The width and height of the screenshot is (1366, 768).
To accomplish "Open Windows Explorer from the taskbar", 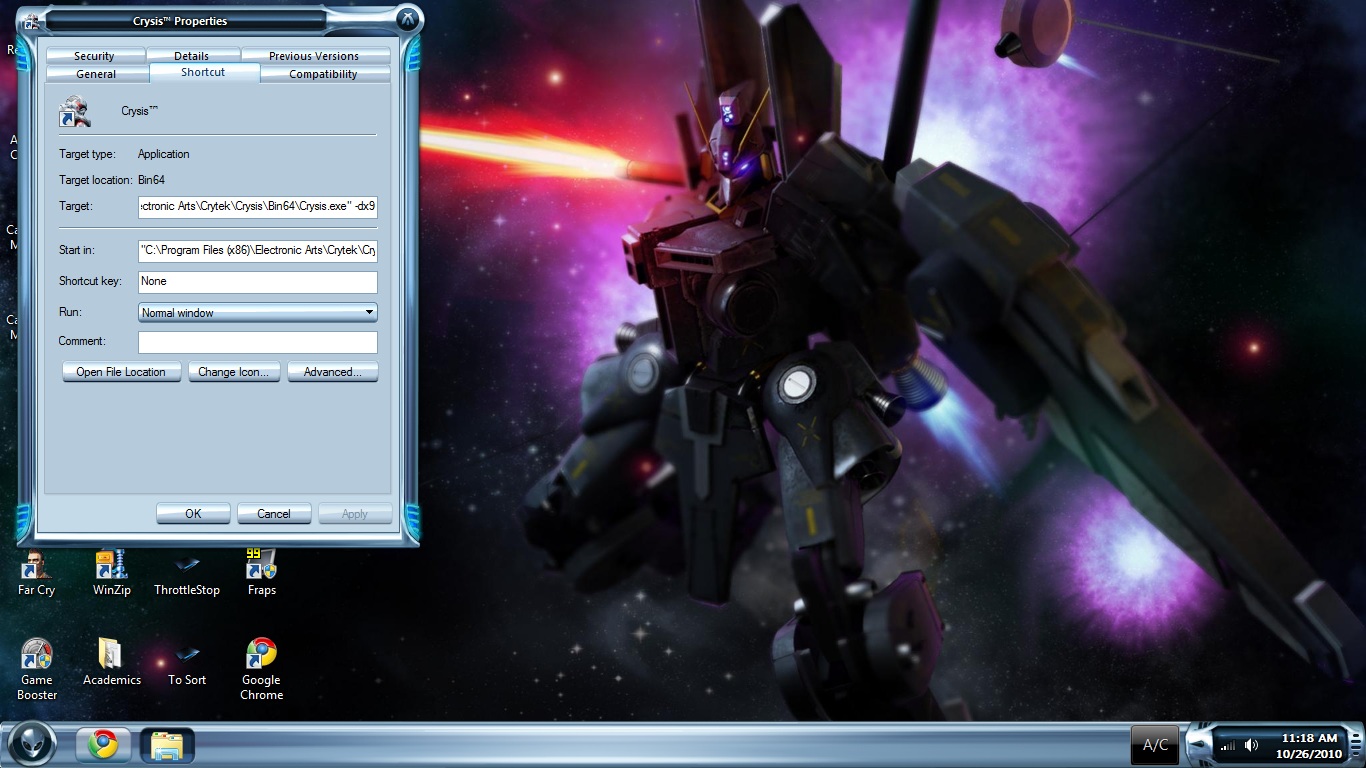I will coord(166,745).
